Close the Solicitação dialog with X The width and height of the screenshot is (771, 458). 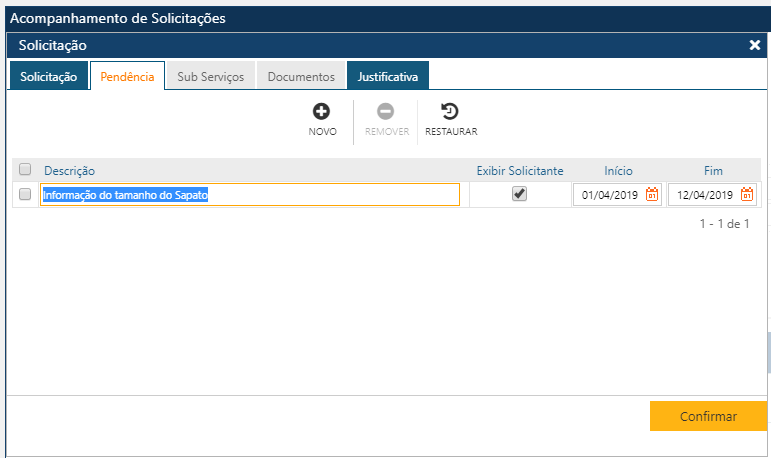(755, 45)
